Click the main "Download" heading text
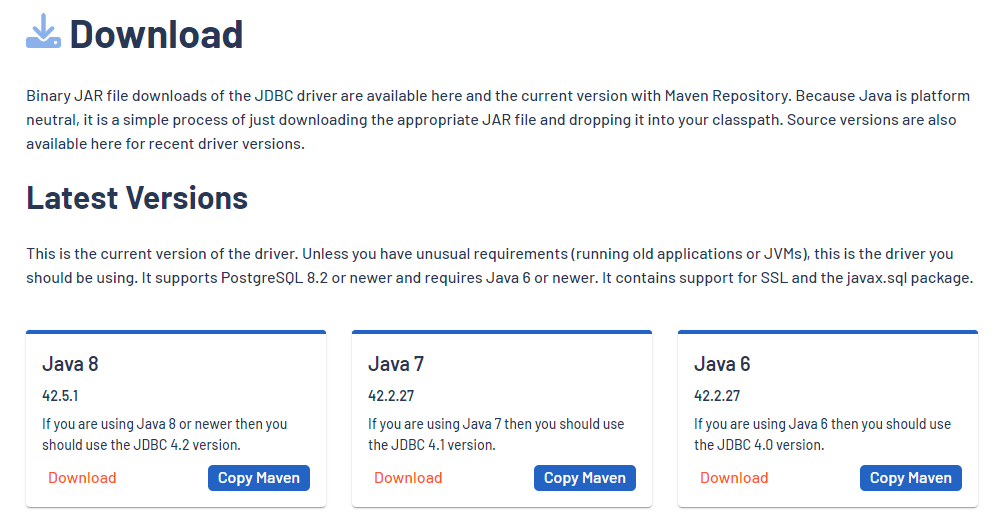The width and height of the screenshot is (1008, 521). coord(156,34)
